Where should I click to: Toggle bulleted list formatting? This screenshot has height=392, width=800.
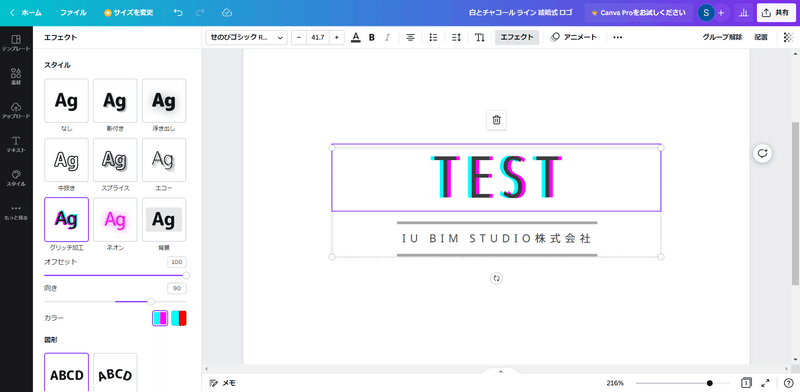433,37
